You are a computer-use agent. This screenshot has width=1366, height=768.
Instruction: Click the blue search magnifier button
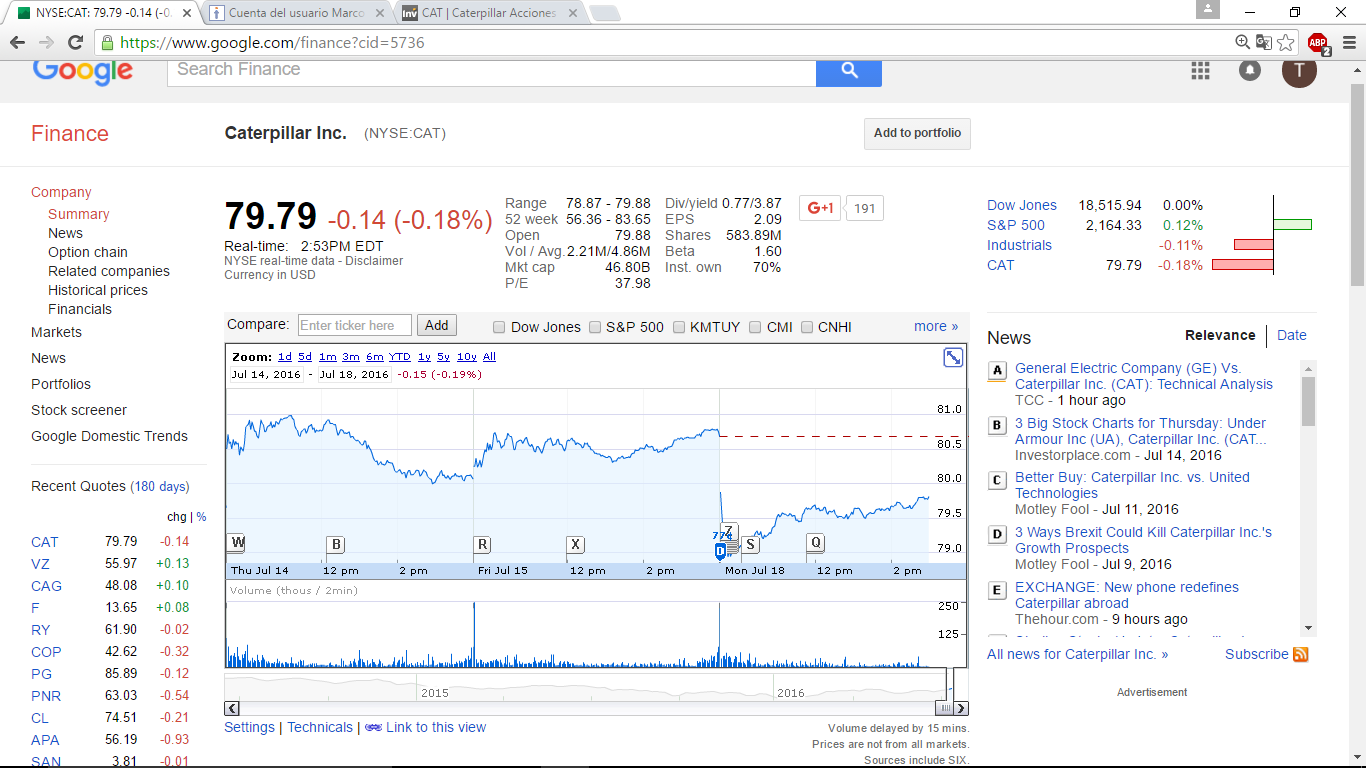(x=848, y=70)
